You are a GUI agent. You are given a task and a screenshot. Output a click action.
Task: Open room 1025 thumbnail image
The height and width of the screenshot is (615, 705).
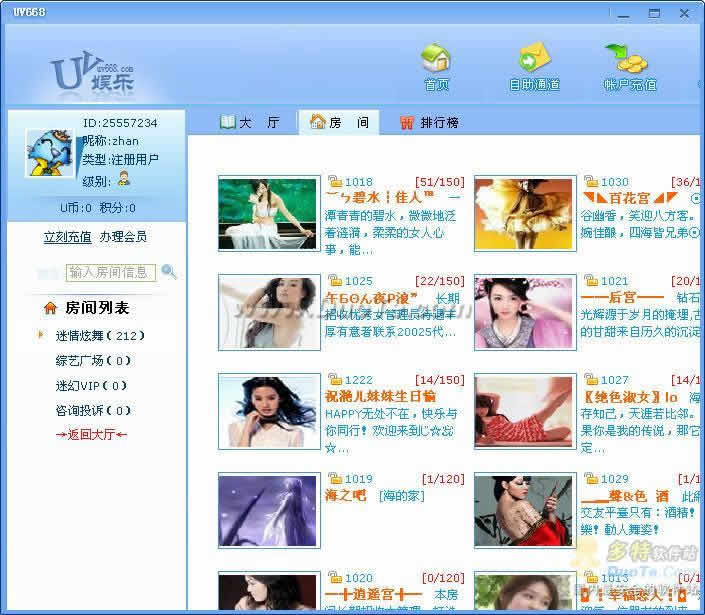(269, 312)
